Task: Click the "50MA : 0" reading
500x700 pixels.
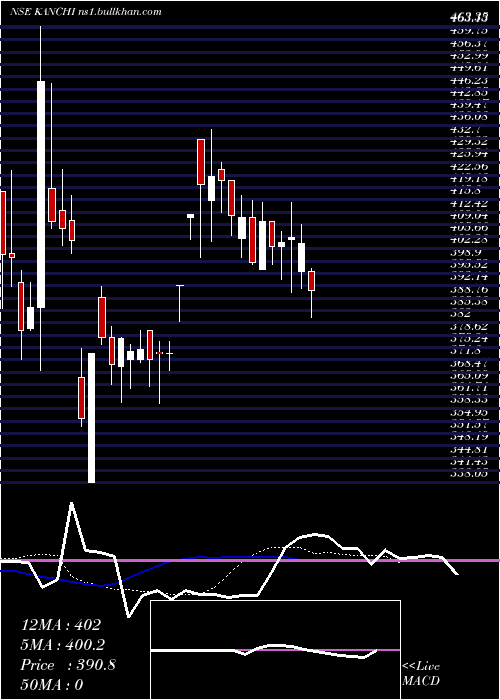Action: click(52, 685)
